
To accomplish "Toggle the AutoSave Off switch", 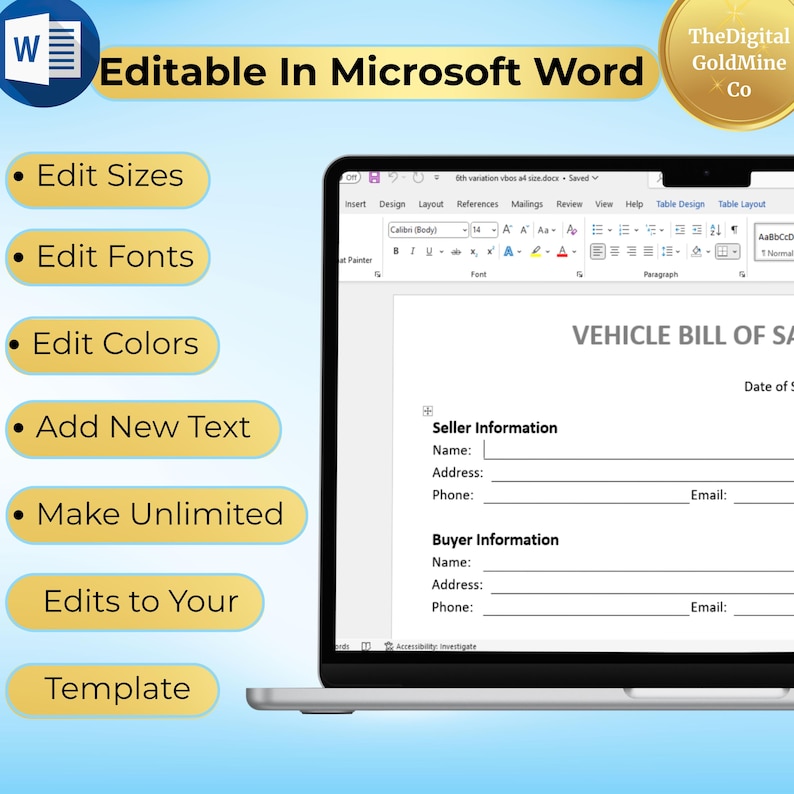I will tap(350, 178).
